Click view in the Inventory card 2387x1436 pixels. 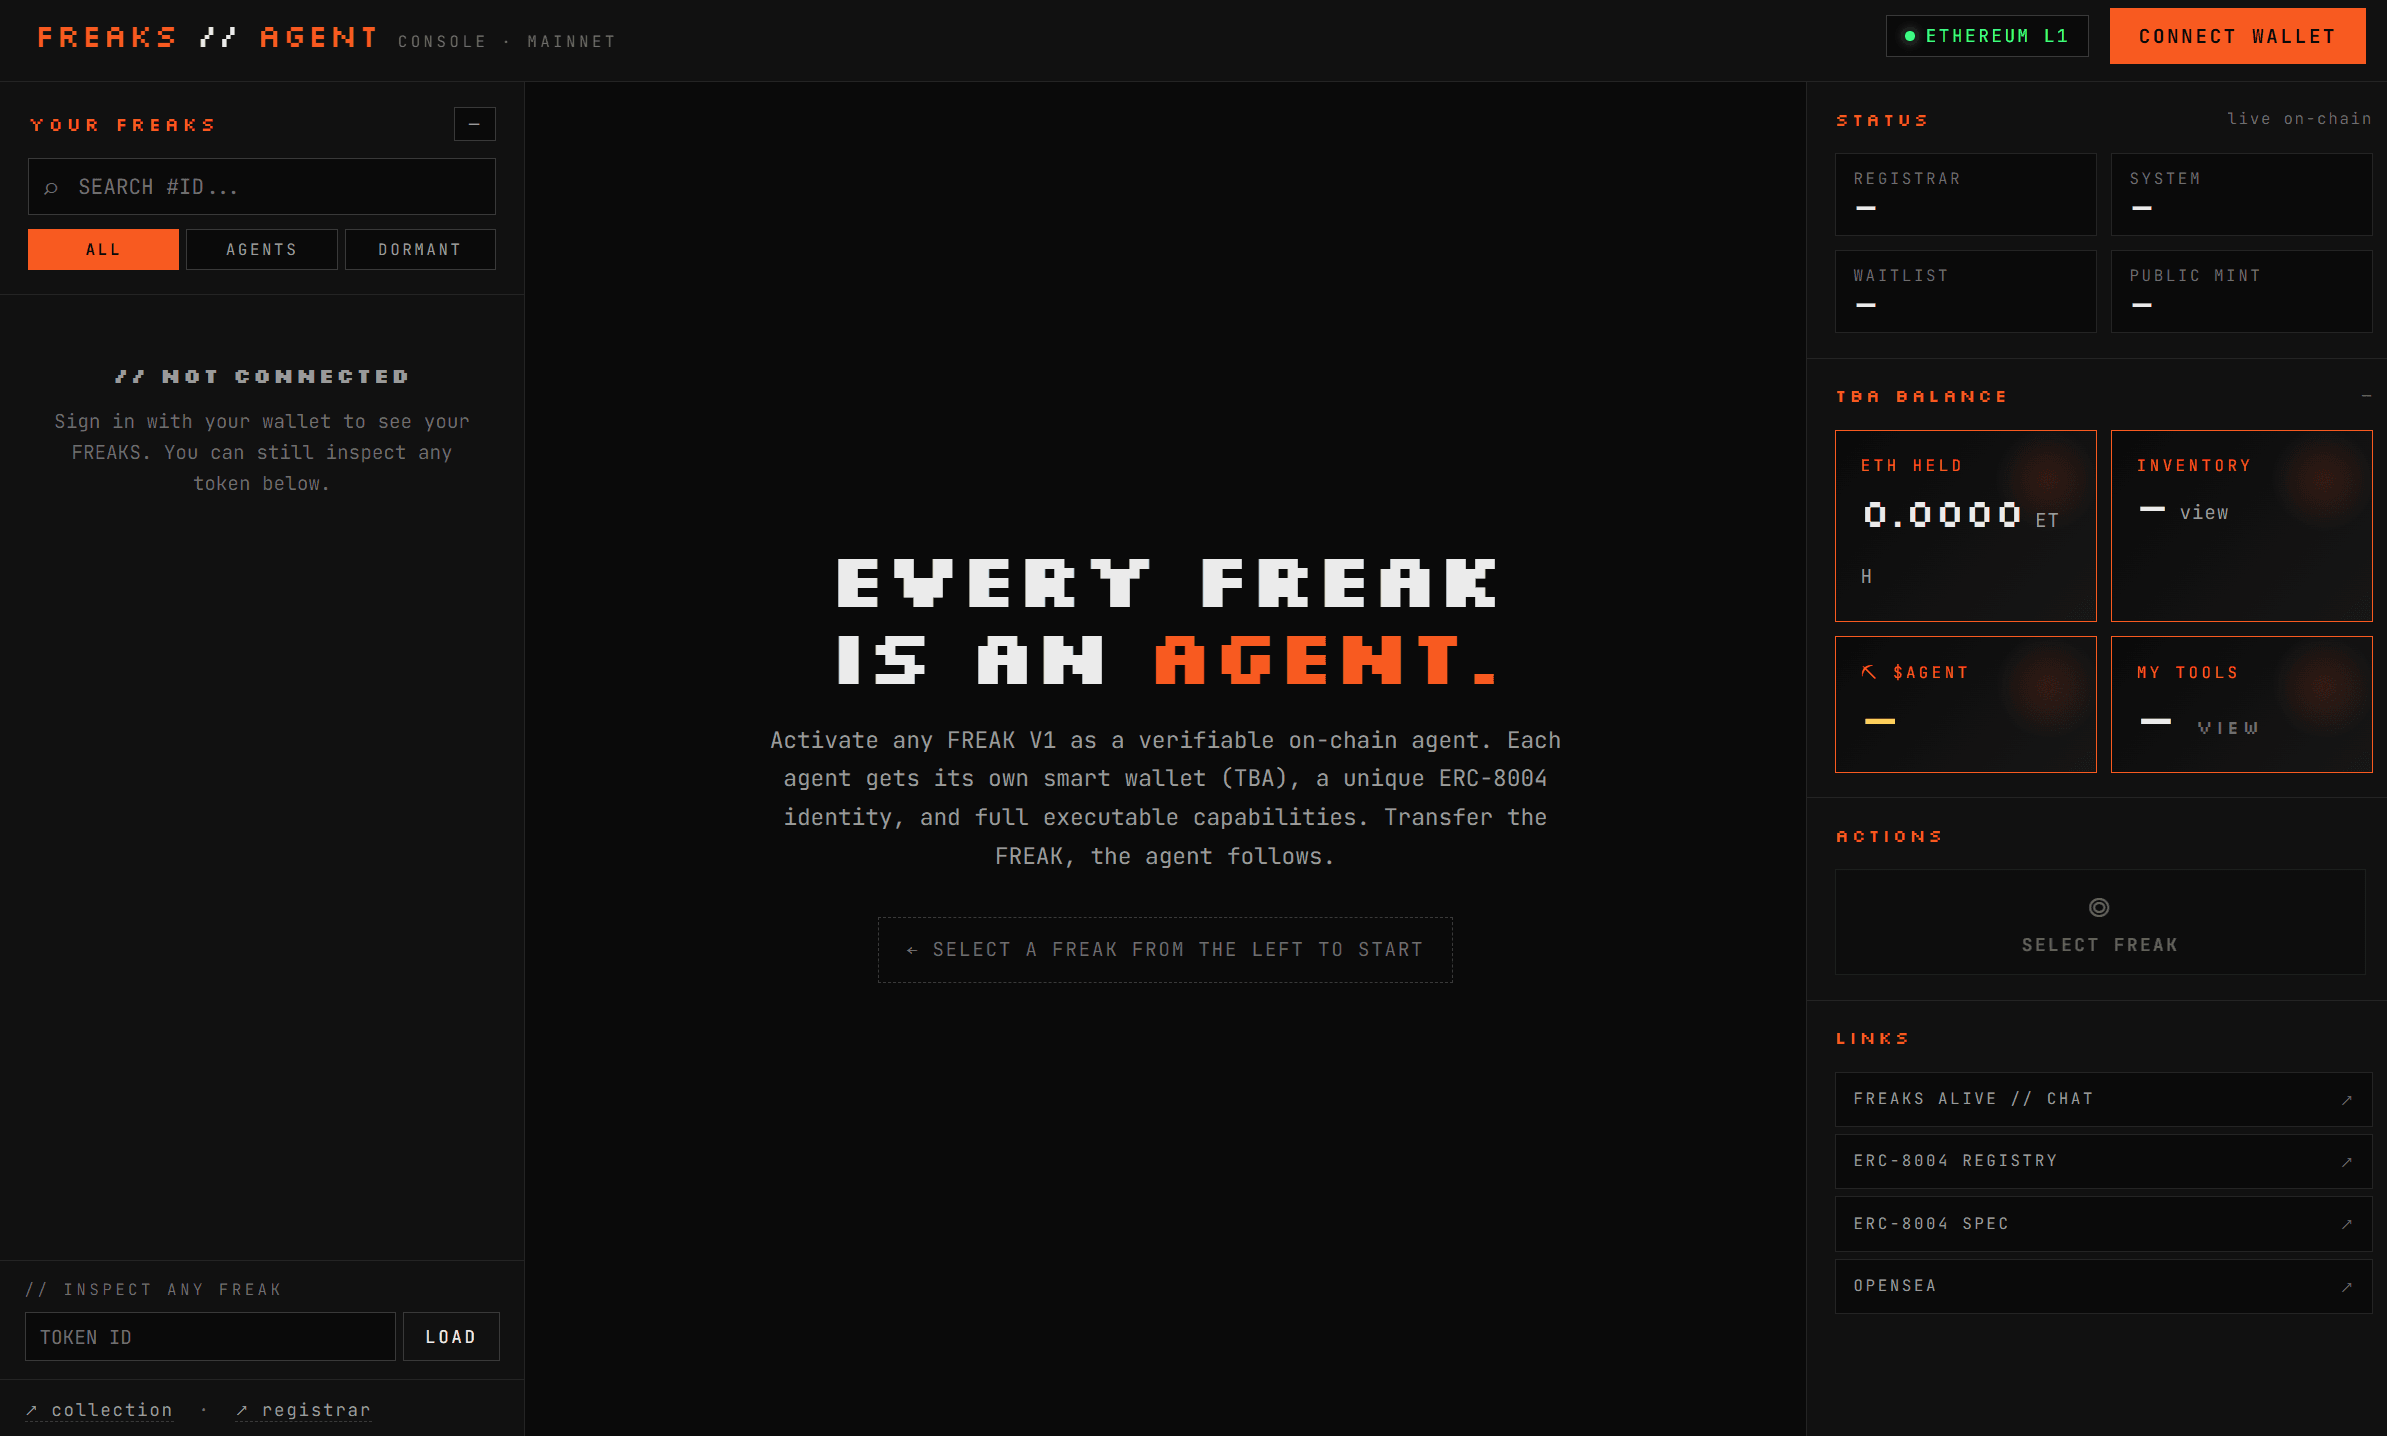click(x=2204, y=512)
